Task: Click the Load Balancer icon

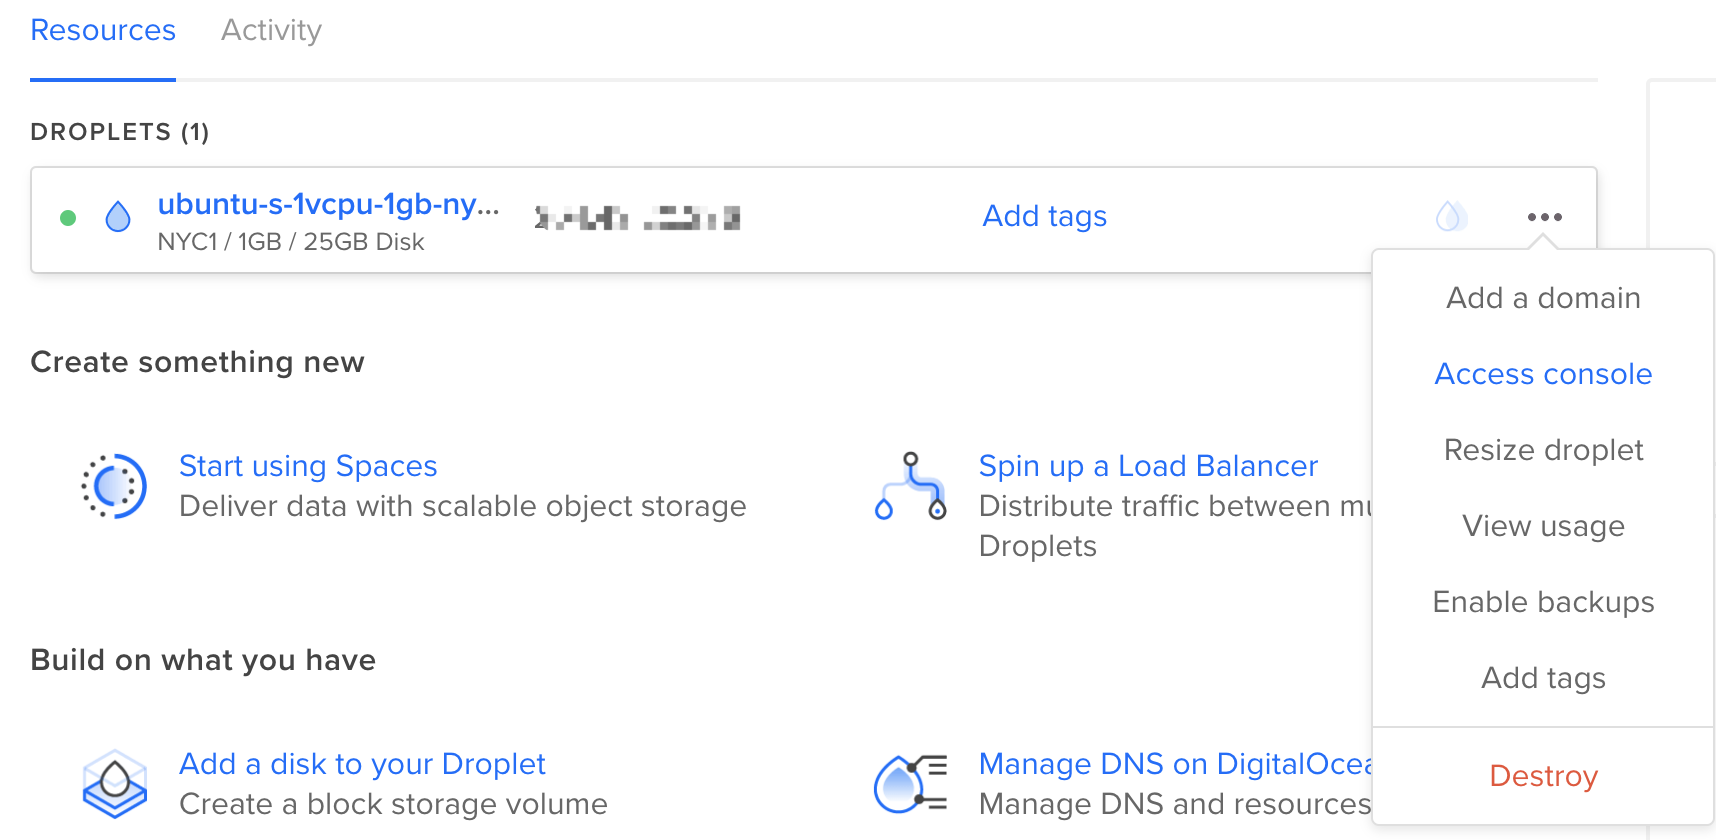Action: [x=910, y=486]
